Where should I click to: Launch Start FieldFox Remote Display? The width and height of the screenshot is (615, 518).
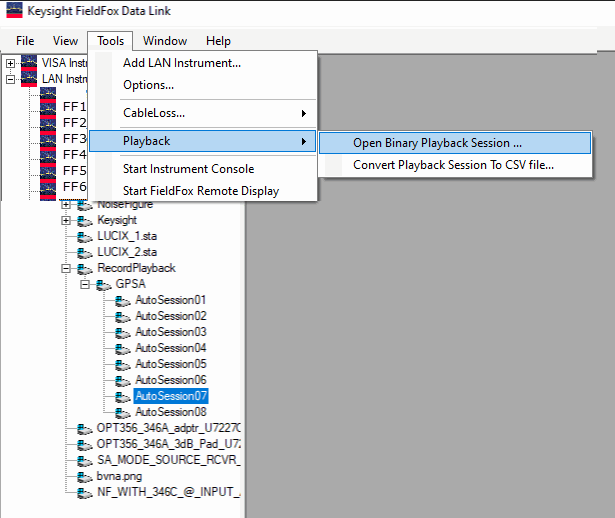click(x=202, y=191)
